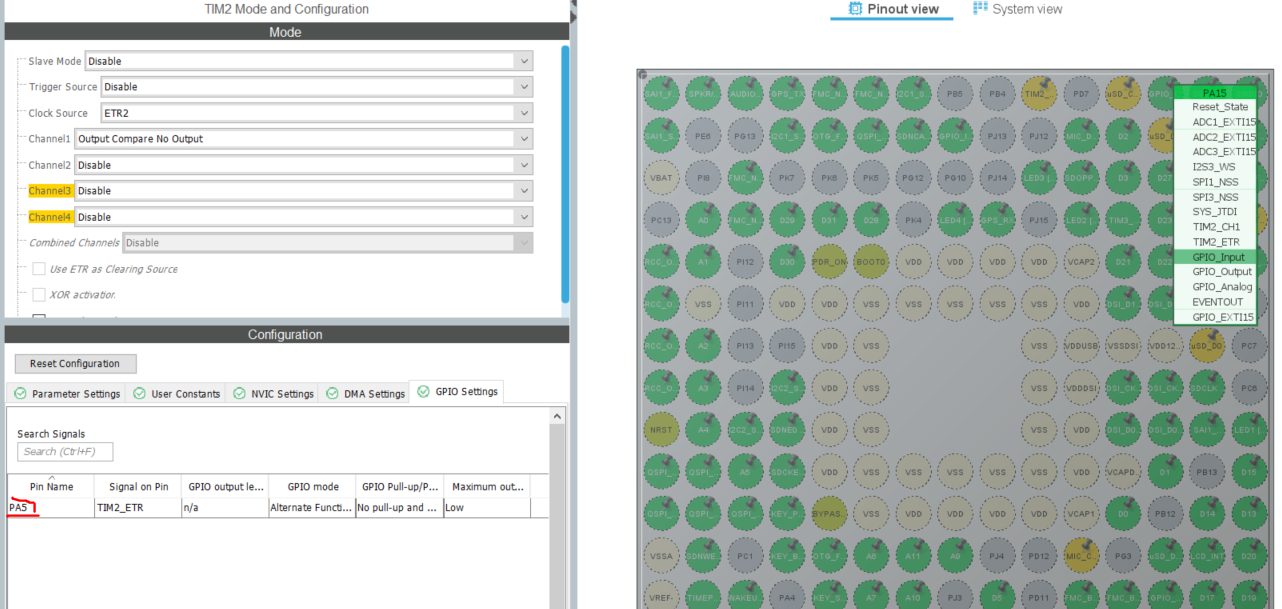This screenshot has width=1282, height=609.
Task: Open the NVIC Settings tab
Action: [x=272, y=393]
